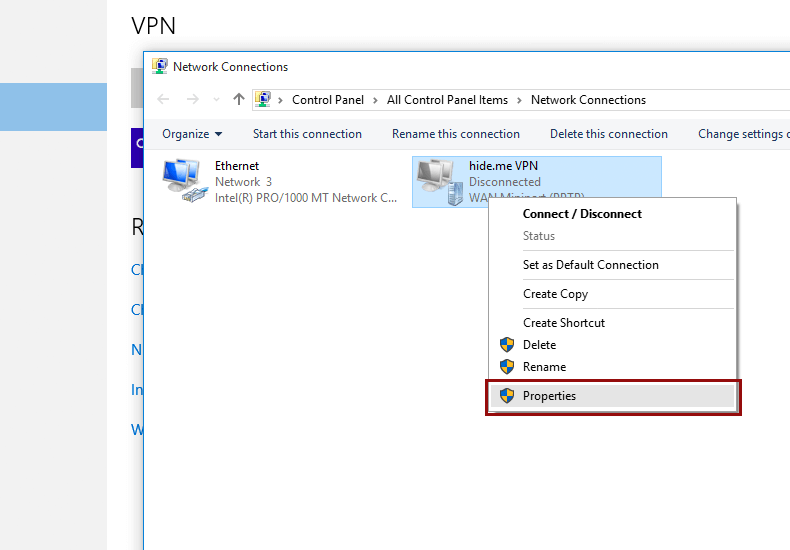The image size is (790, 550).
Task: Select highlighted sidebar item in Settings window
Action: click(53, 107)
